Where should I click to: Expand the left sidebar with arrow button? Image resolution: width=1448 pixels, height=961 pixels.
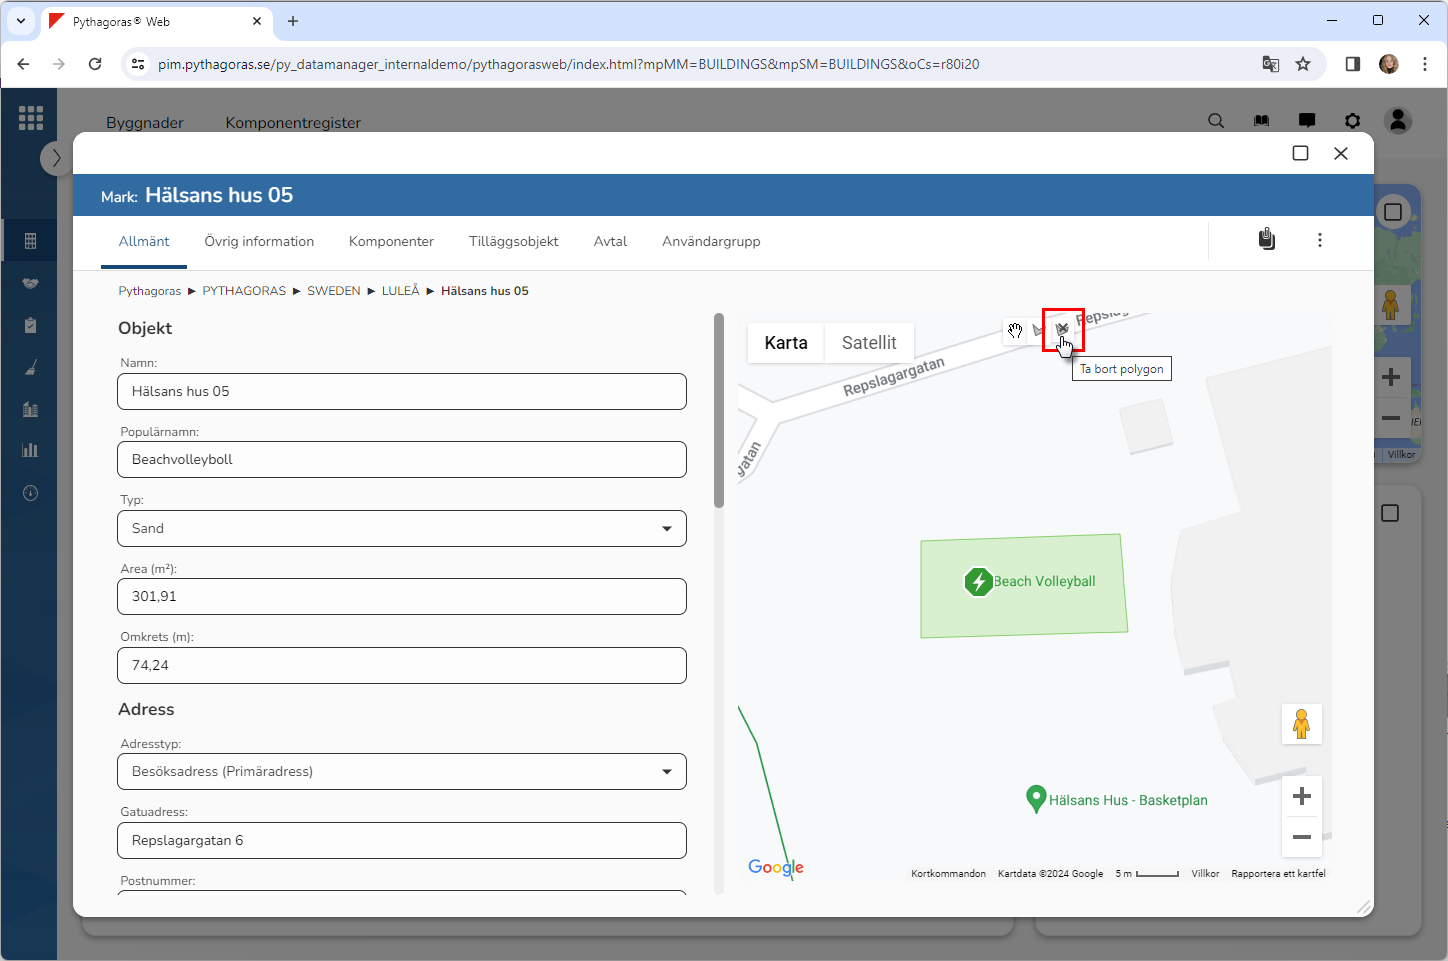(56, 158)
